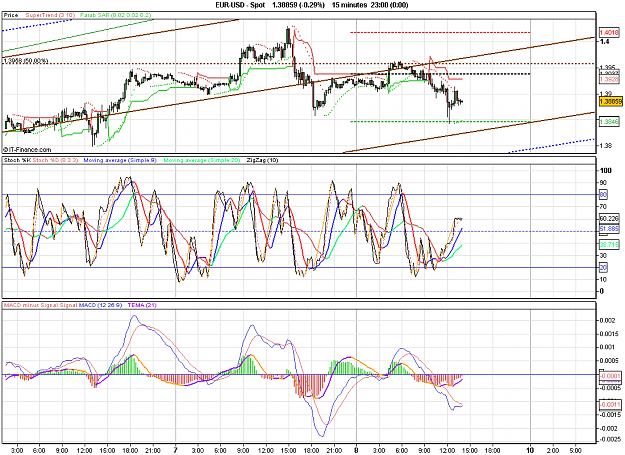Image resolution: width=625 pixels, height=455 pixels.
Task: Click the -0.0025 MACD axis label
Action: pos(609,440)
